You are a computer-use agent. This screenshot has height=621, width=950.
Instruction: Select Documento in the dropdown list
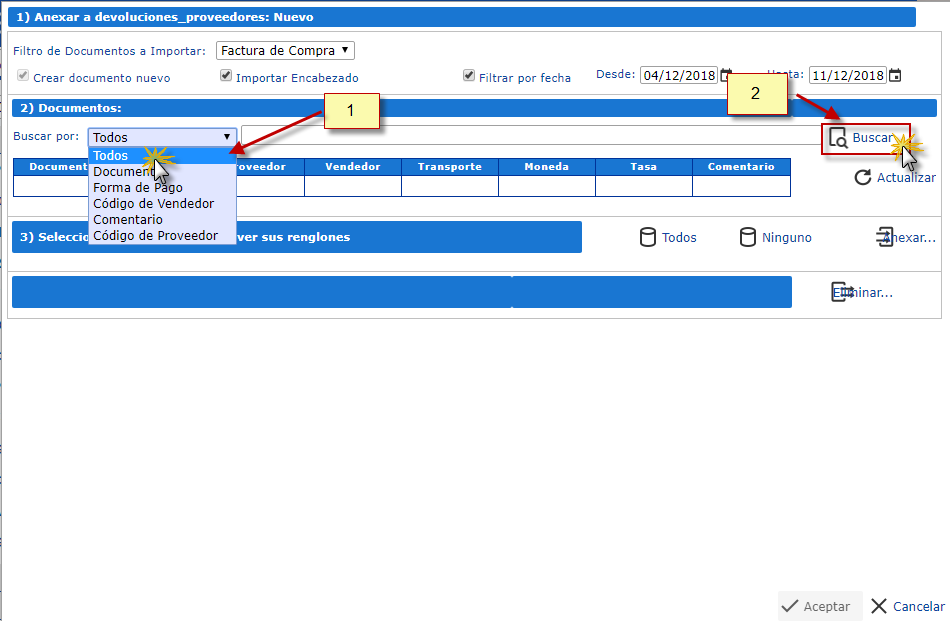coord(162,171)
